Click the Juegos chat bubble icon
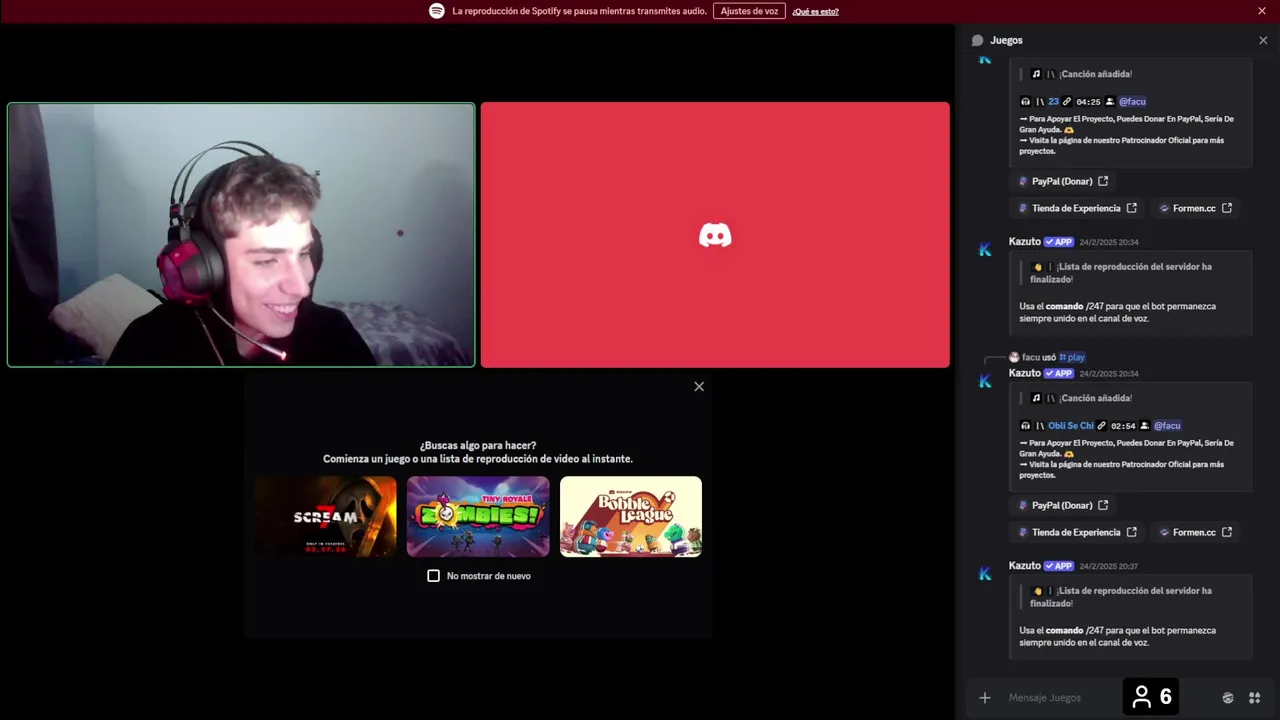This screenshot has height=720, width=1280. coord(977,40)
